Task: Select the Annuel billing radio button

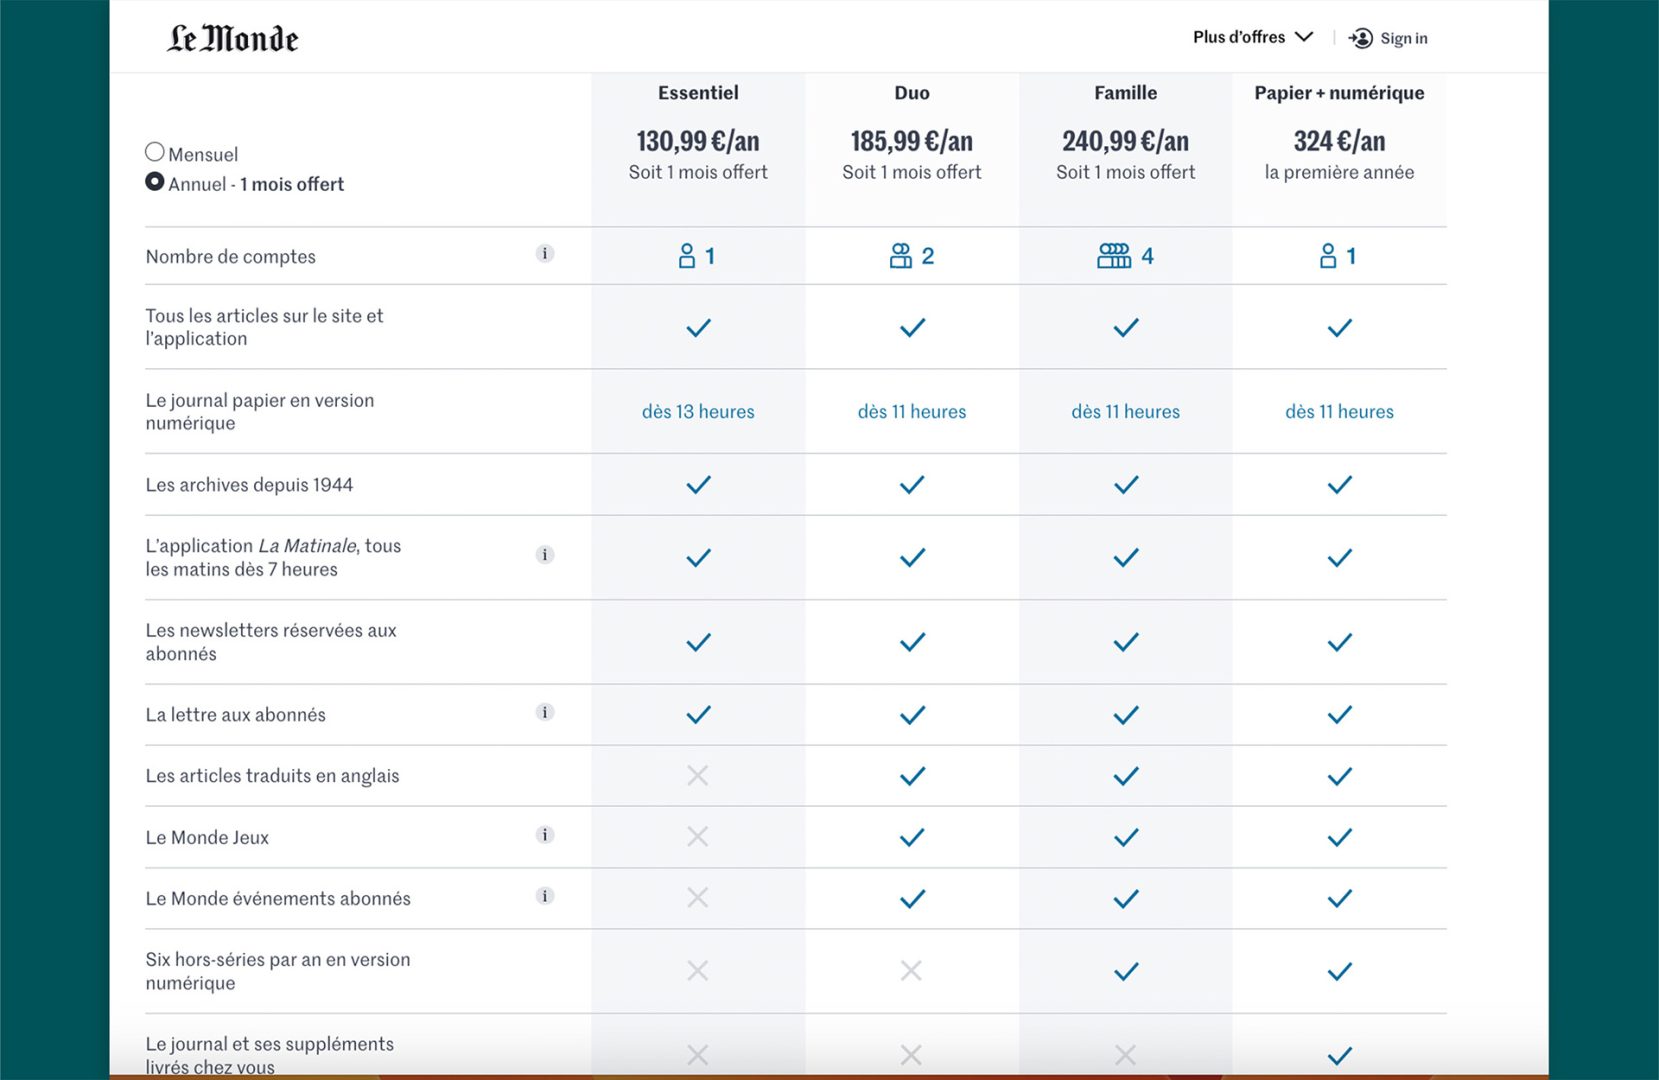Action: point(155,182)
